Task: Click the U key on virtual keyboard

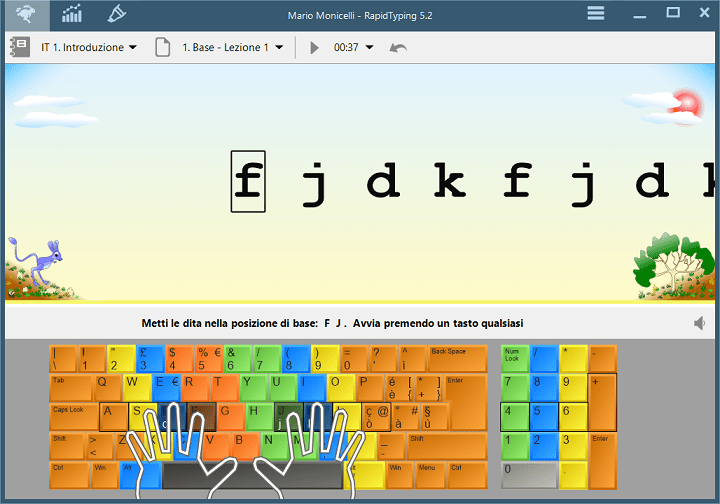Action: [282, 387]
